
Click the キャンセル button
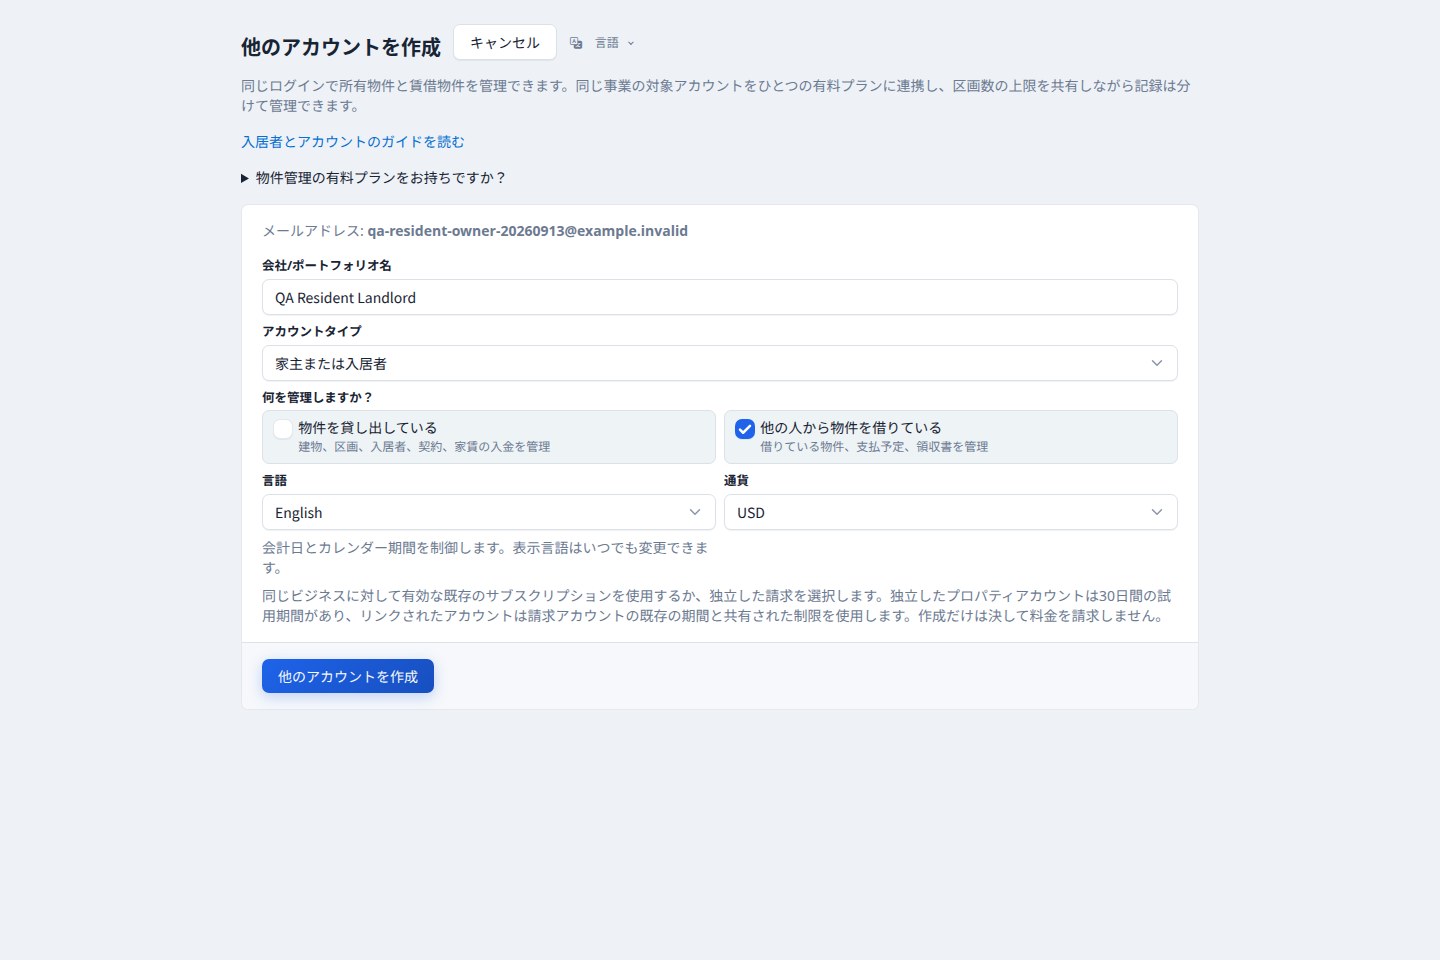pos(505,43)
